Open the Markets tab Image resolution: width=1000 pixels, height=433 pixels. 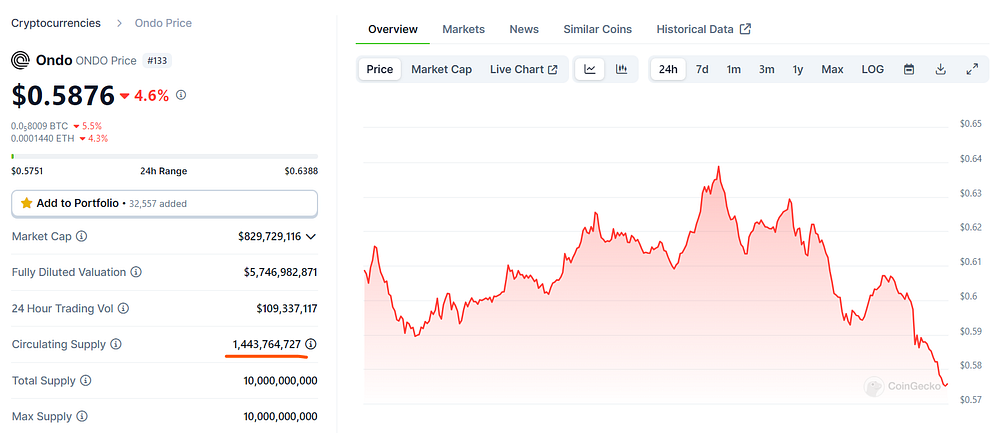[x=464, y=29]
